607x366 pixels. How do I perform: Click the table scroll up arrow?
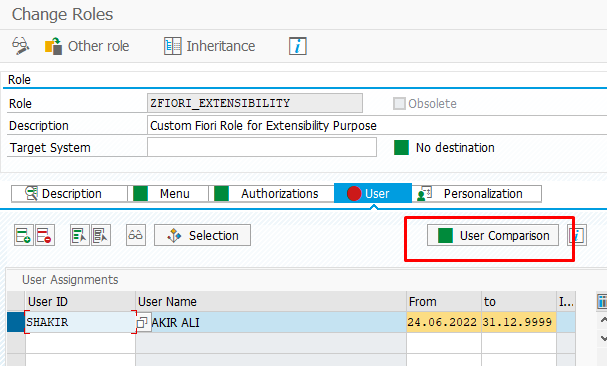pos(603,320)
